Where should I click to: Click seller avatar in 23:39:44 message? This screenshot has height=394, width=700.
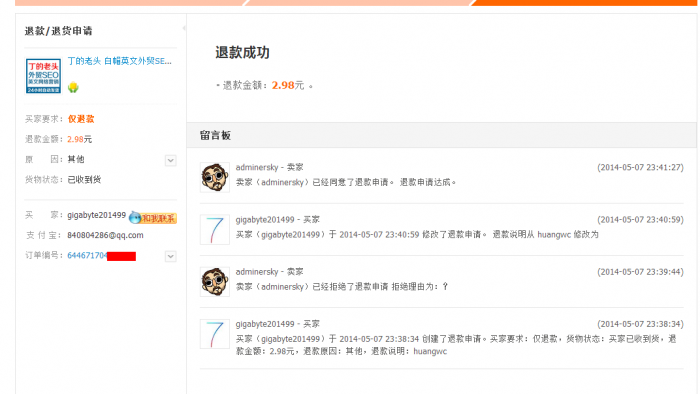click(x=215, y=282)
